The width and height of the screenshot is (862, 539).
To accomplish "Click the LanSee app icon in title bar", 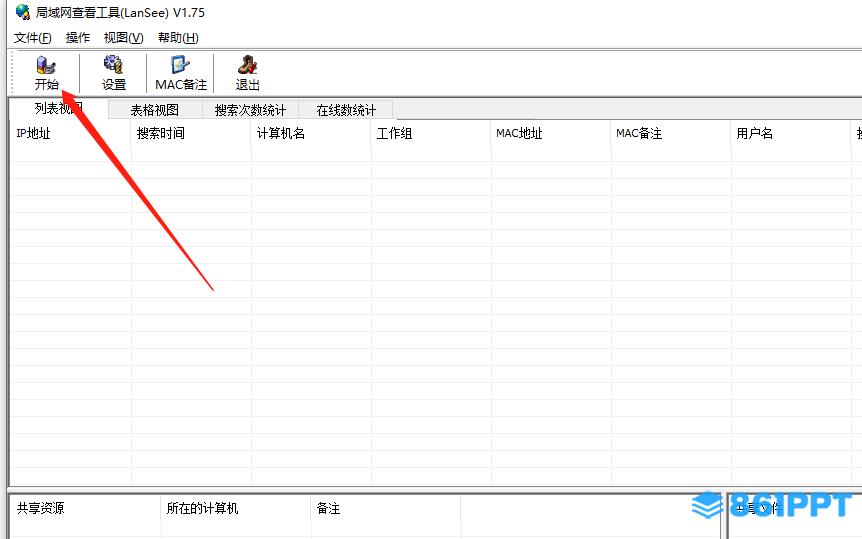I will click(23, 12).
